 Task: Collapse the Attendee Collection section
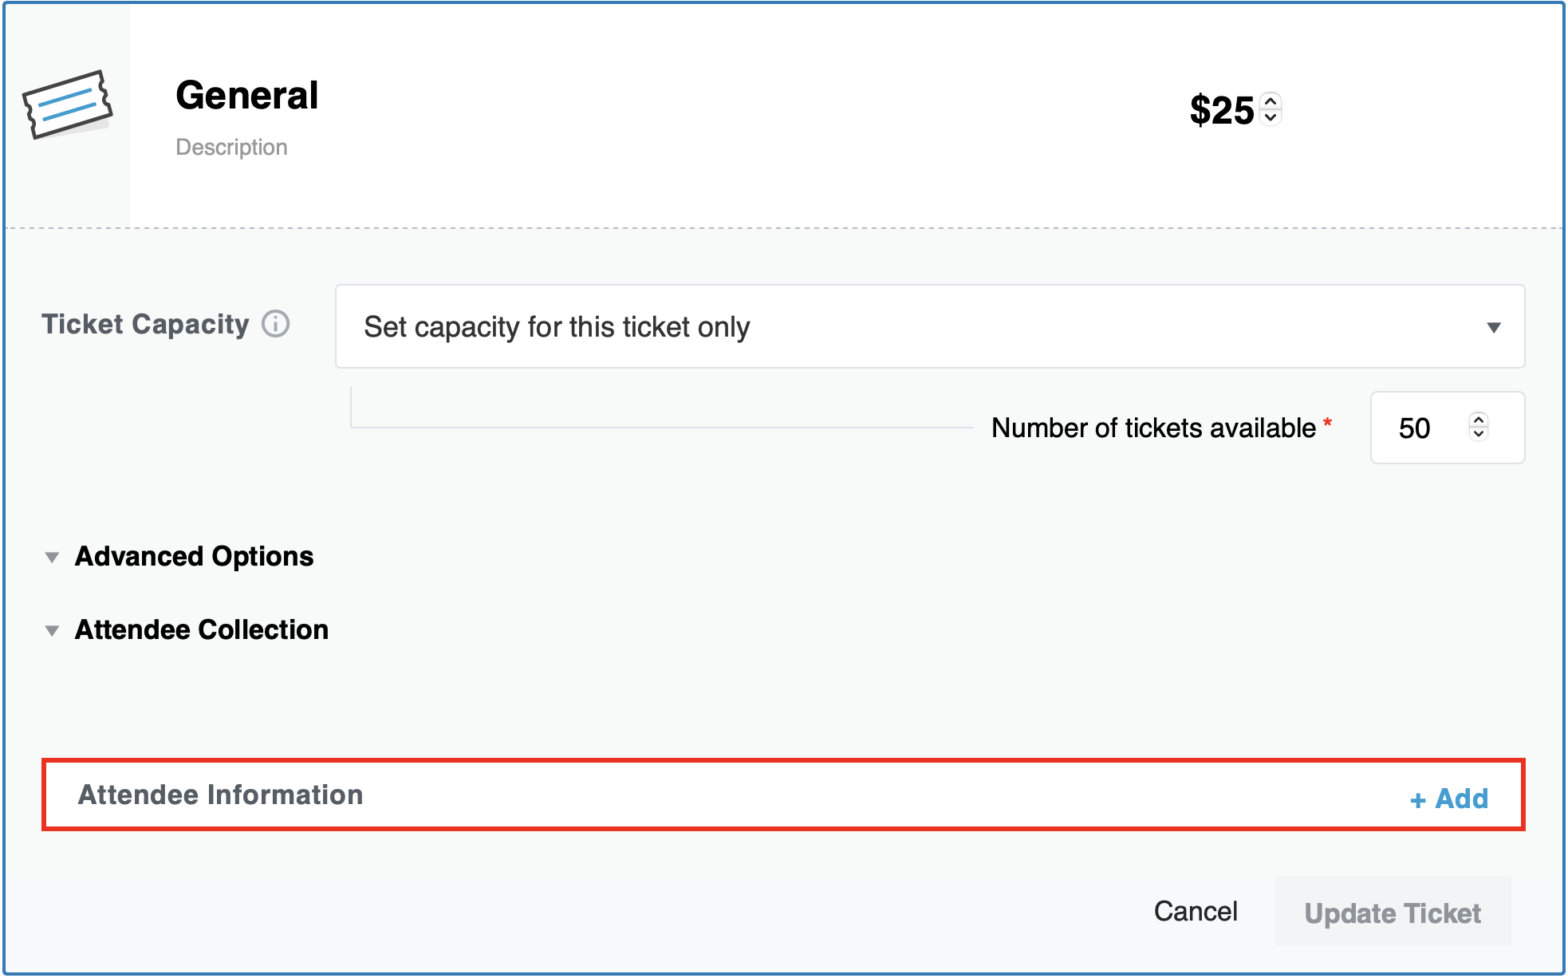200,630
